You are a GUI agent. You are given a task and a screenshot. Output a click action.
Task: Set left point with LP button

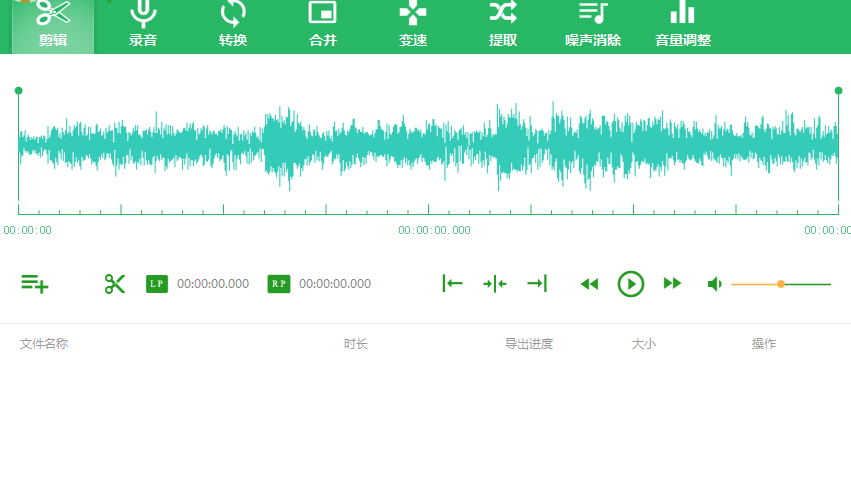coord(157,284)
